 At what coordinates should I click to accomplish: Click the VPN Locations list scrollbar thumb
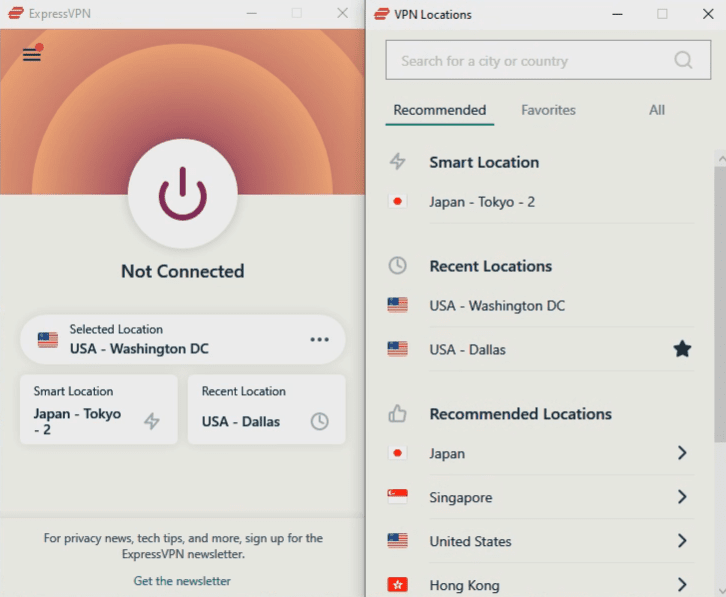click(720, 304)
